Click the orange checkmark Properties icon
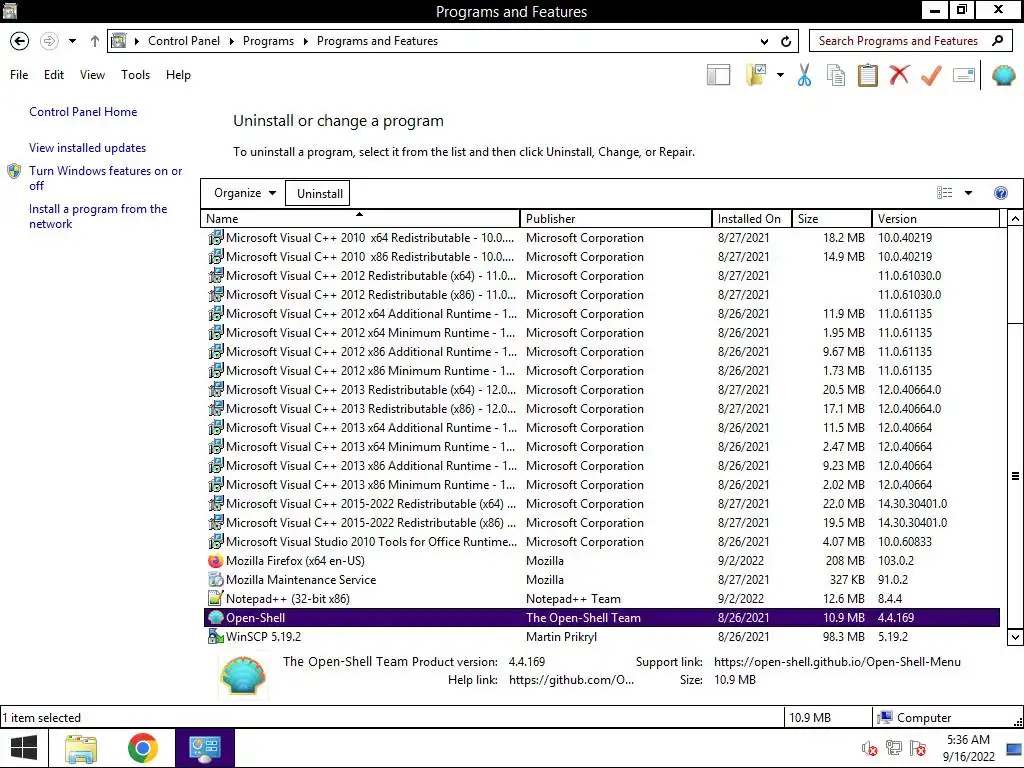 point(931,75)
